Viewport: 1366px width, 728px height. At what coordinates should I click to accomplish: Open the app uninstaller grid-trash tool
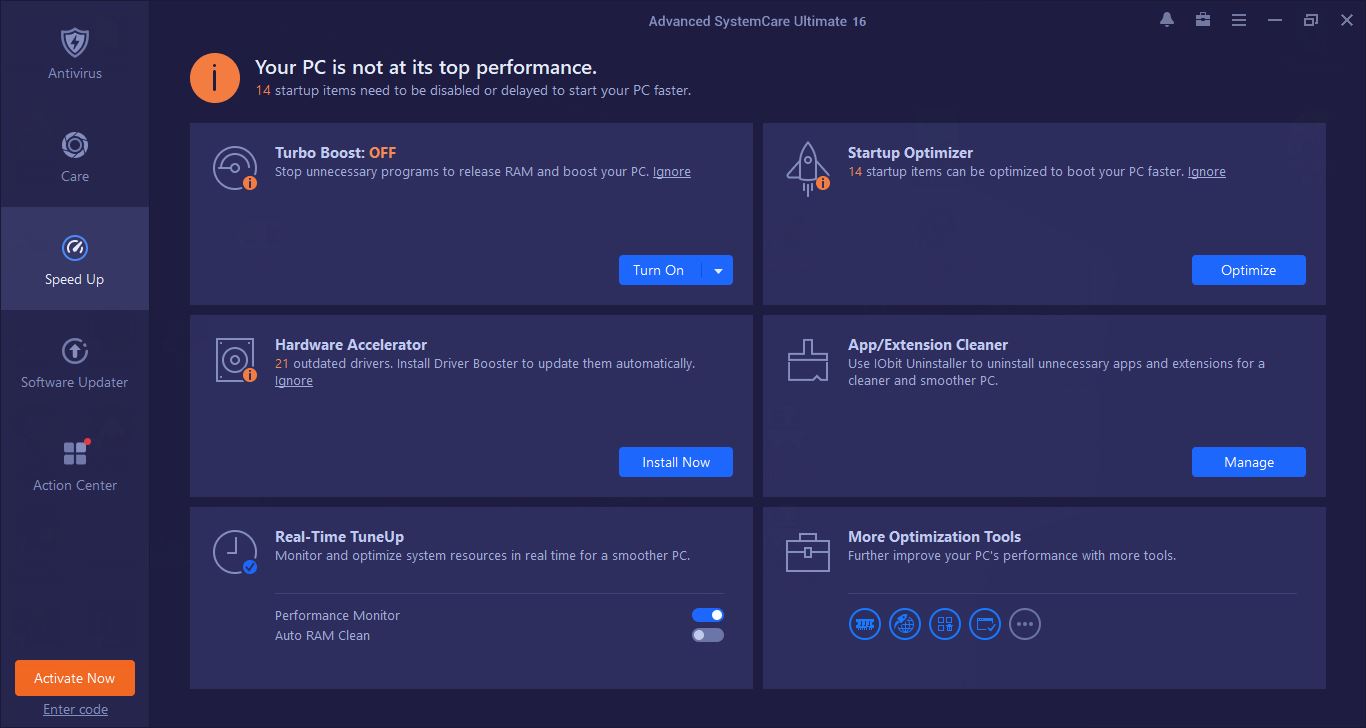[x=945, y=625]
